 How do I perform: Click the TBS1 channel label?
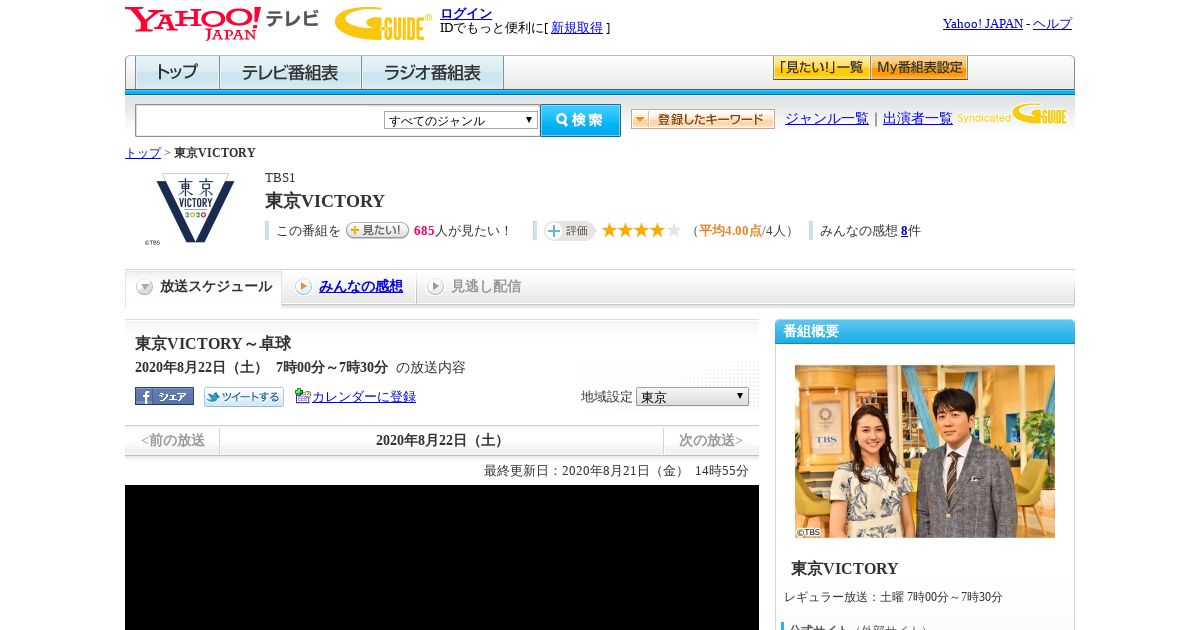(280, 178)
